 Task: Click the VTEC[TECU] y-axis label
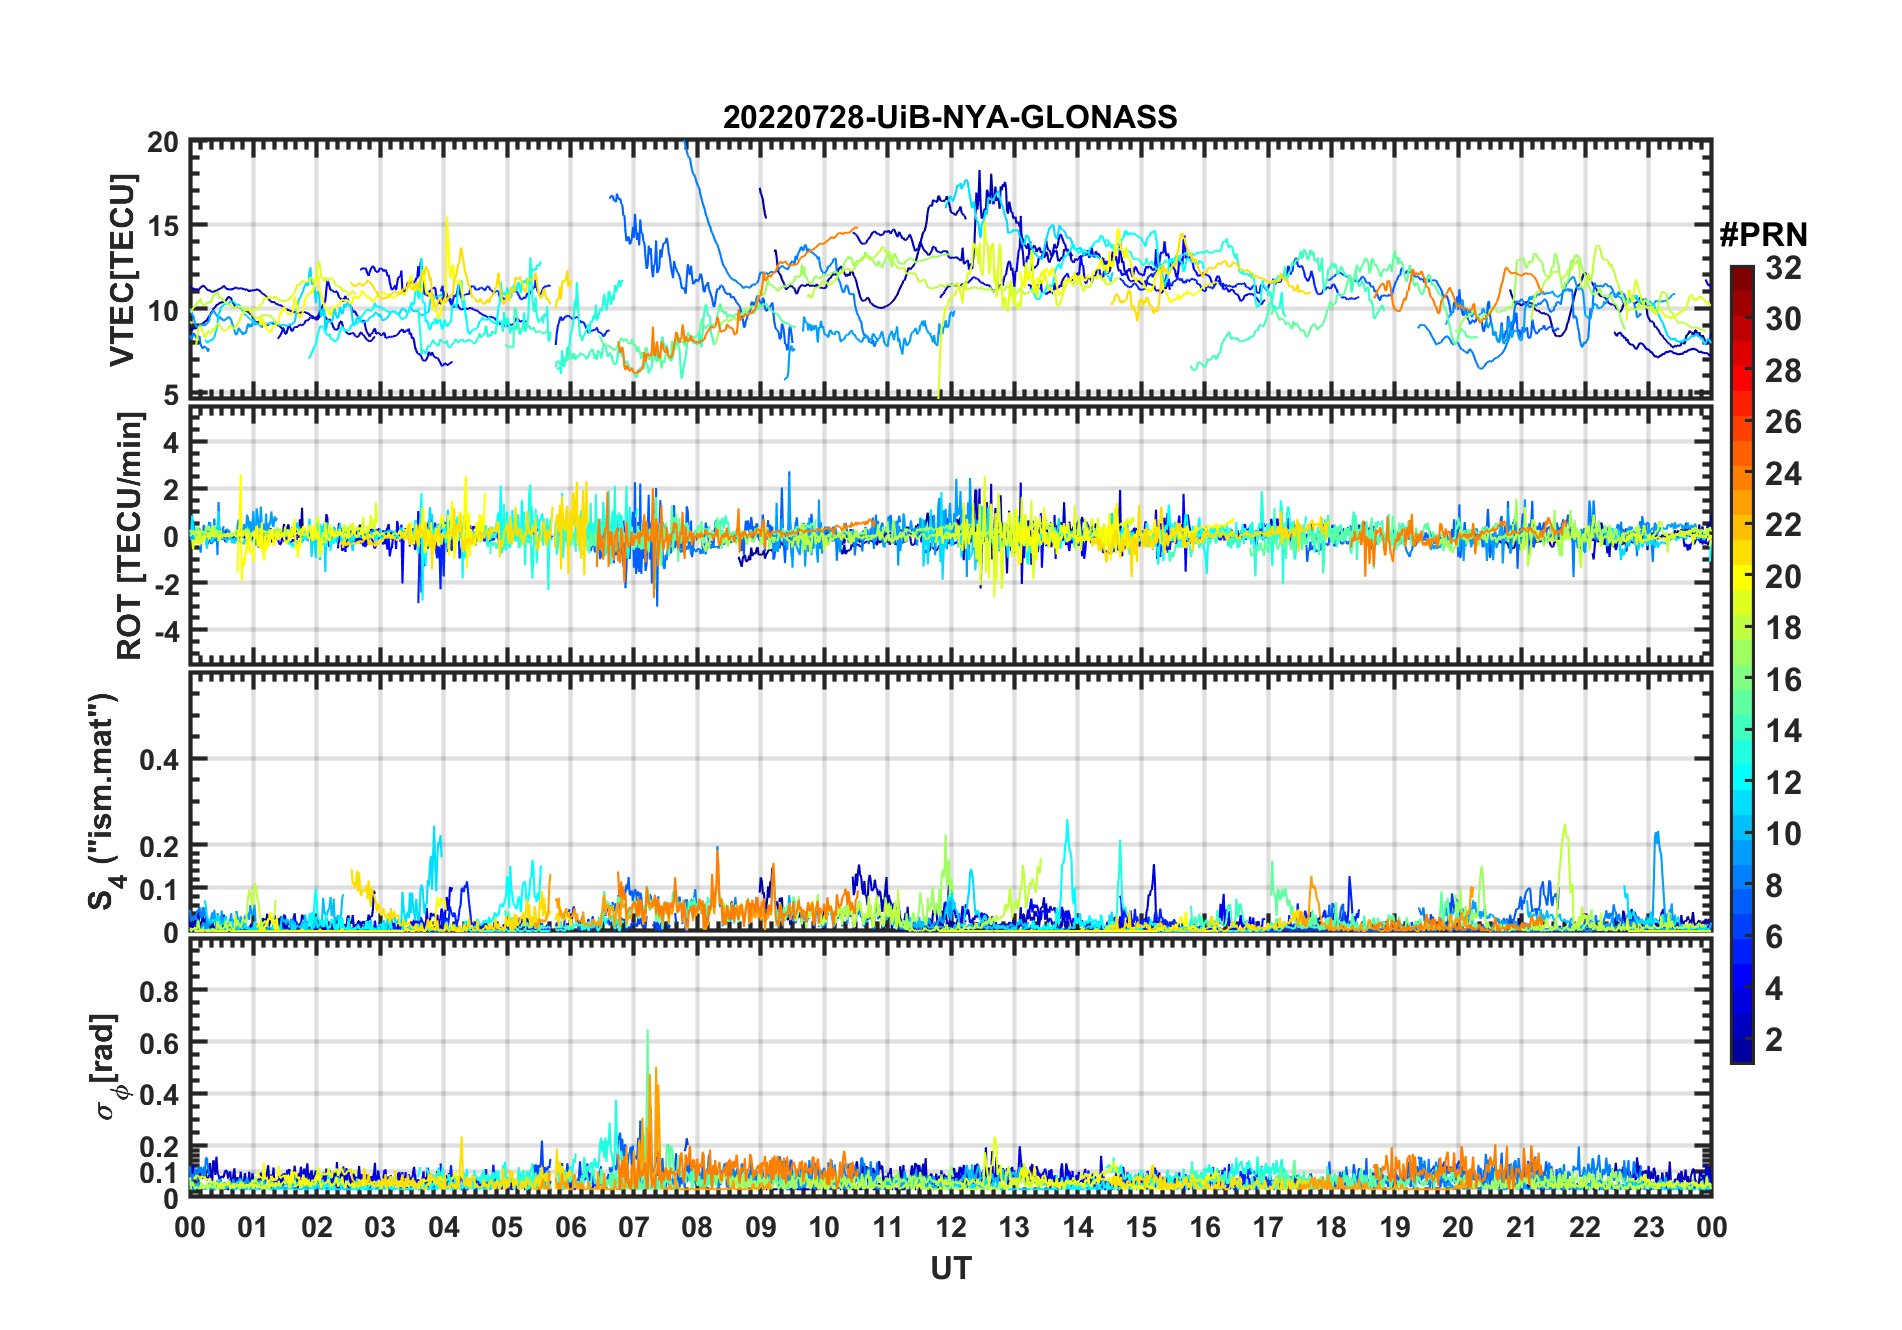tap(122, 270)
